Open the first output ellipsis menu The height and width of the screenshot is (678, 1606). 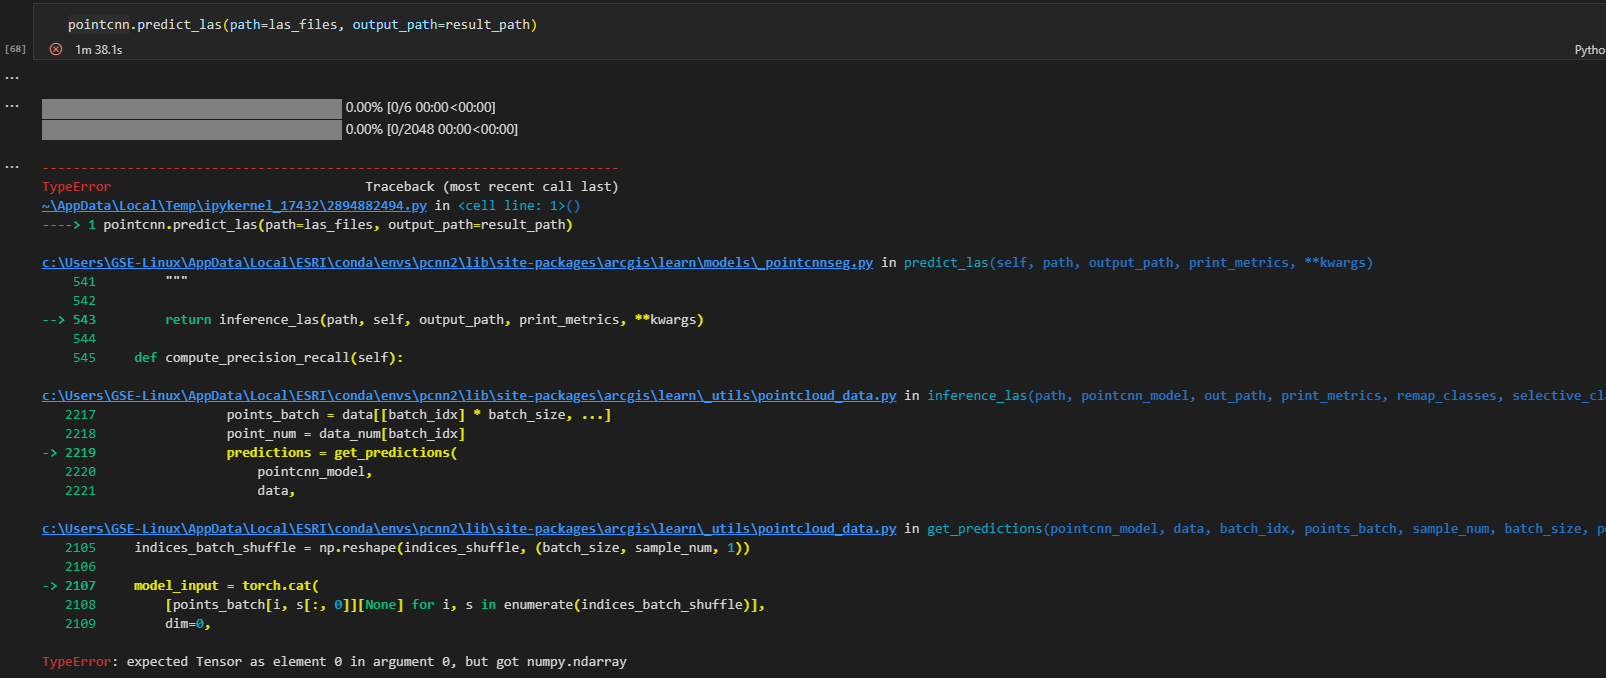pyautogui.click(x=12, y=77)
